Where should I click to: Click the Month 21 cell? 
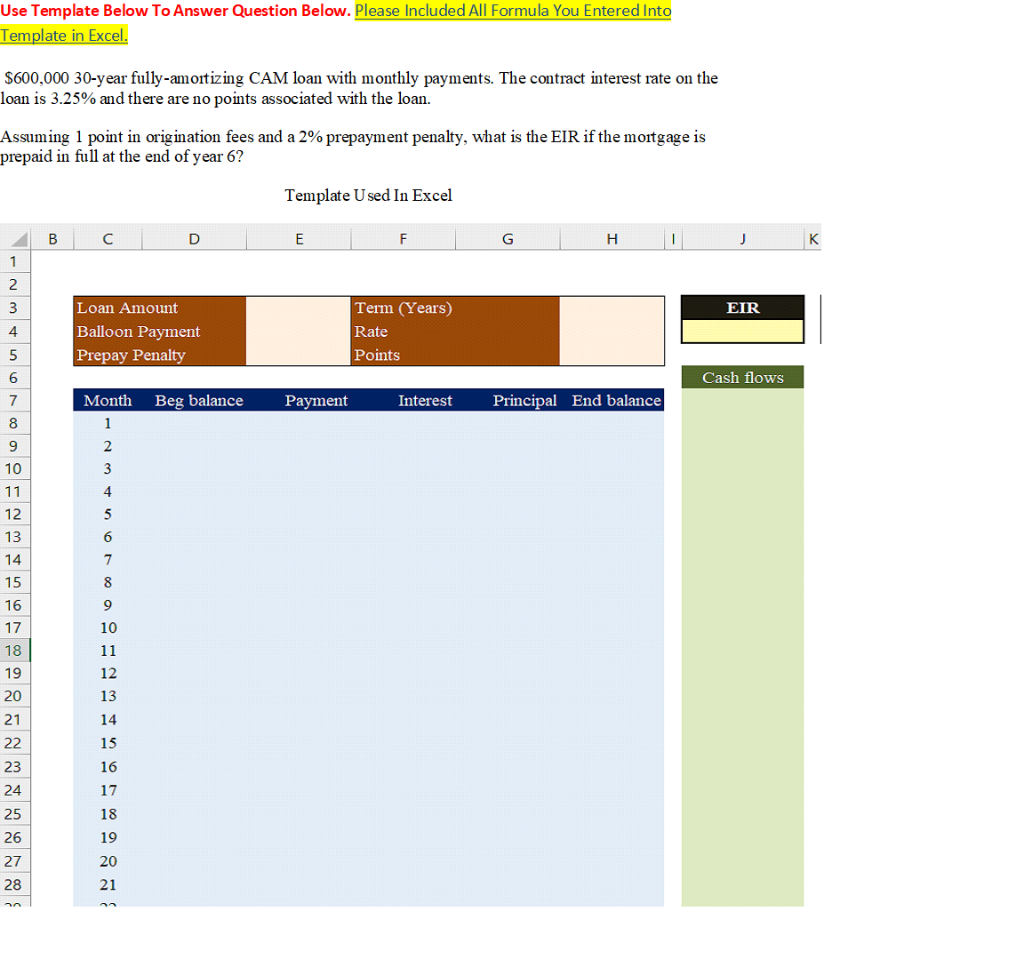(x=108, y=885)
